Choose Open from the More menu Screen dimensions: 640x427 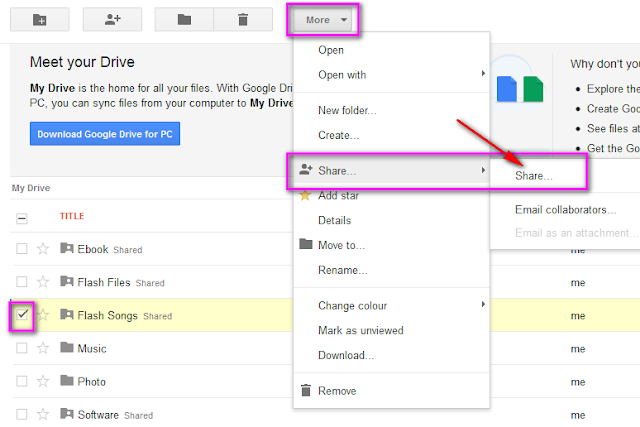pos(391,50)
